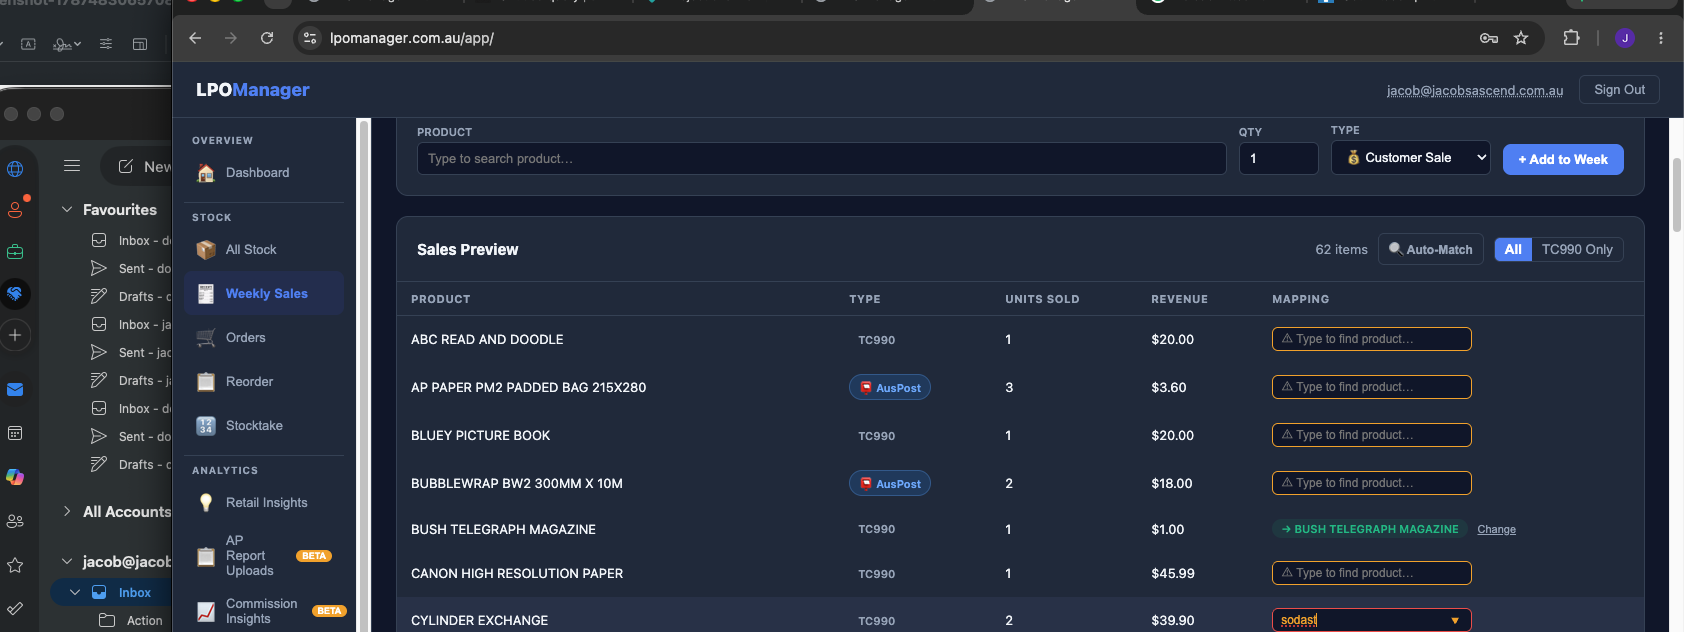Bookmark this page with star icon
The image size is (1684, 632).
point(1521,38)
